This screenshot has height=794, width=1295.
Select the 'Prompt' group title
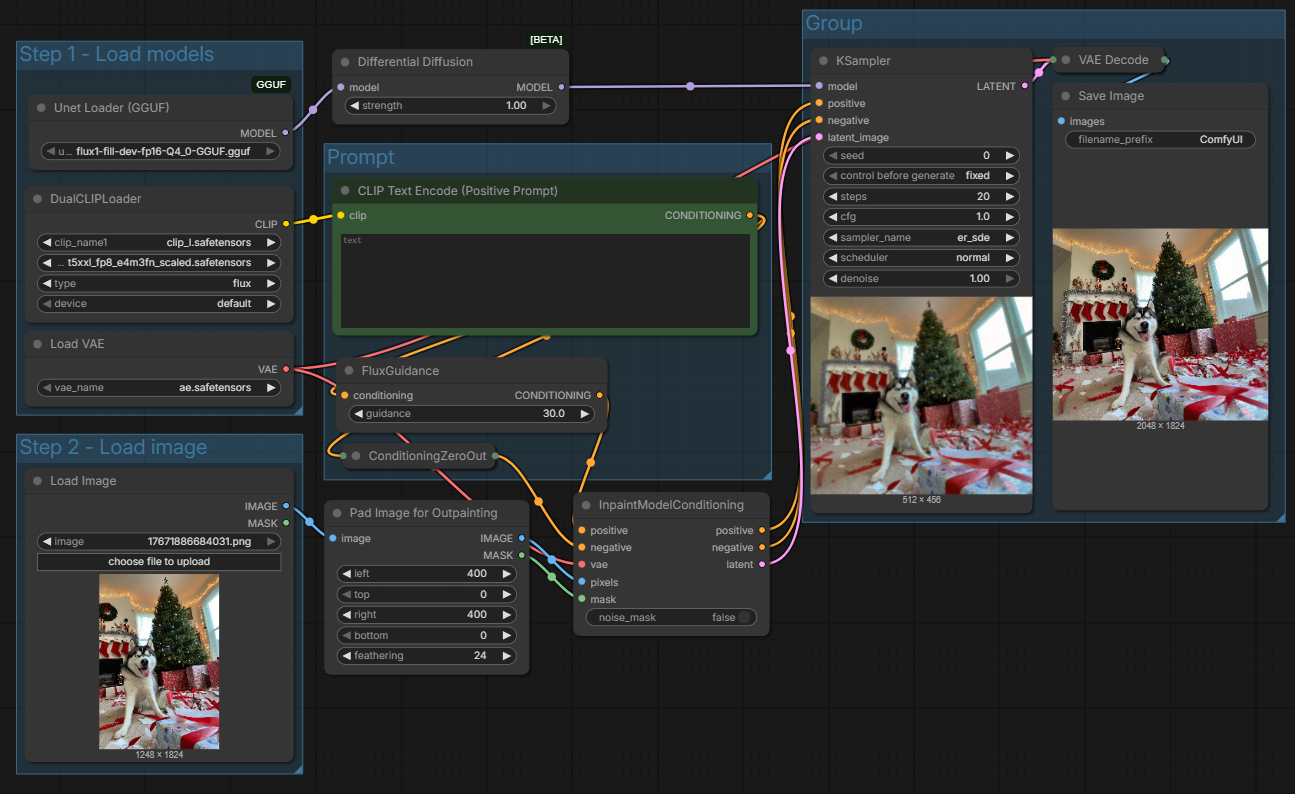[361, 157]
